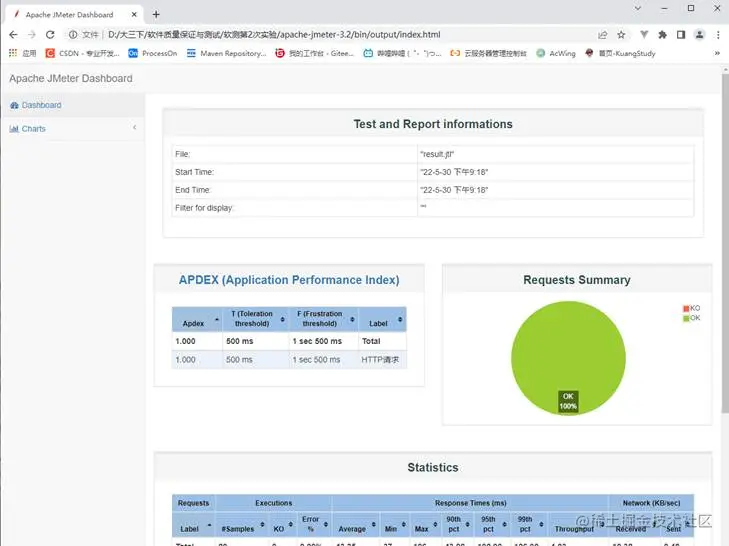Close the Apache JMeter Dashboard tab
Image resolution: width=729 pixels, height=546 pixels.
click(x=134, y=14)
